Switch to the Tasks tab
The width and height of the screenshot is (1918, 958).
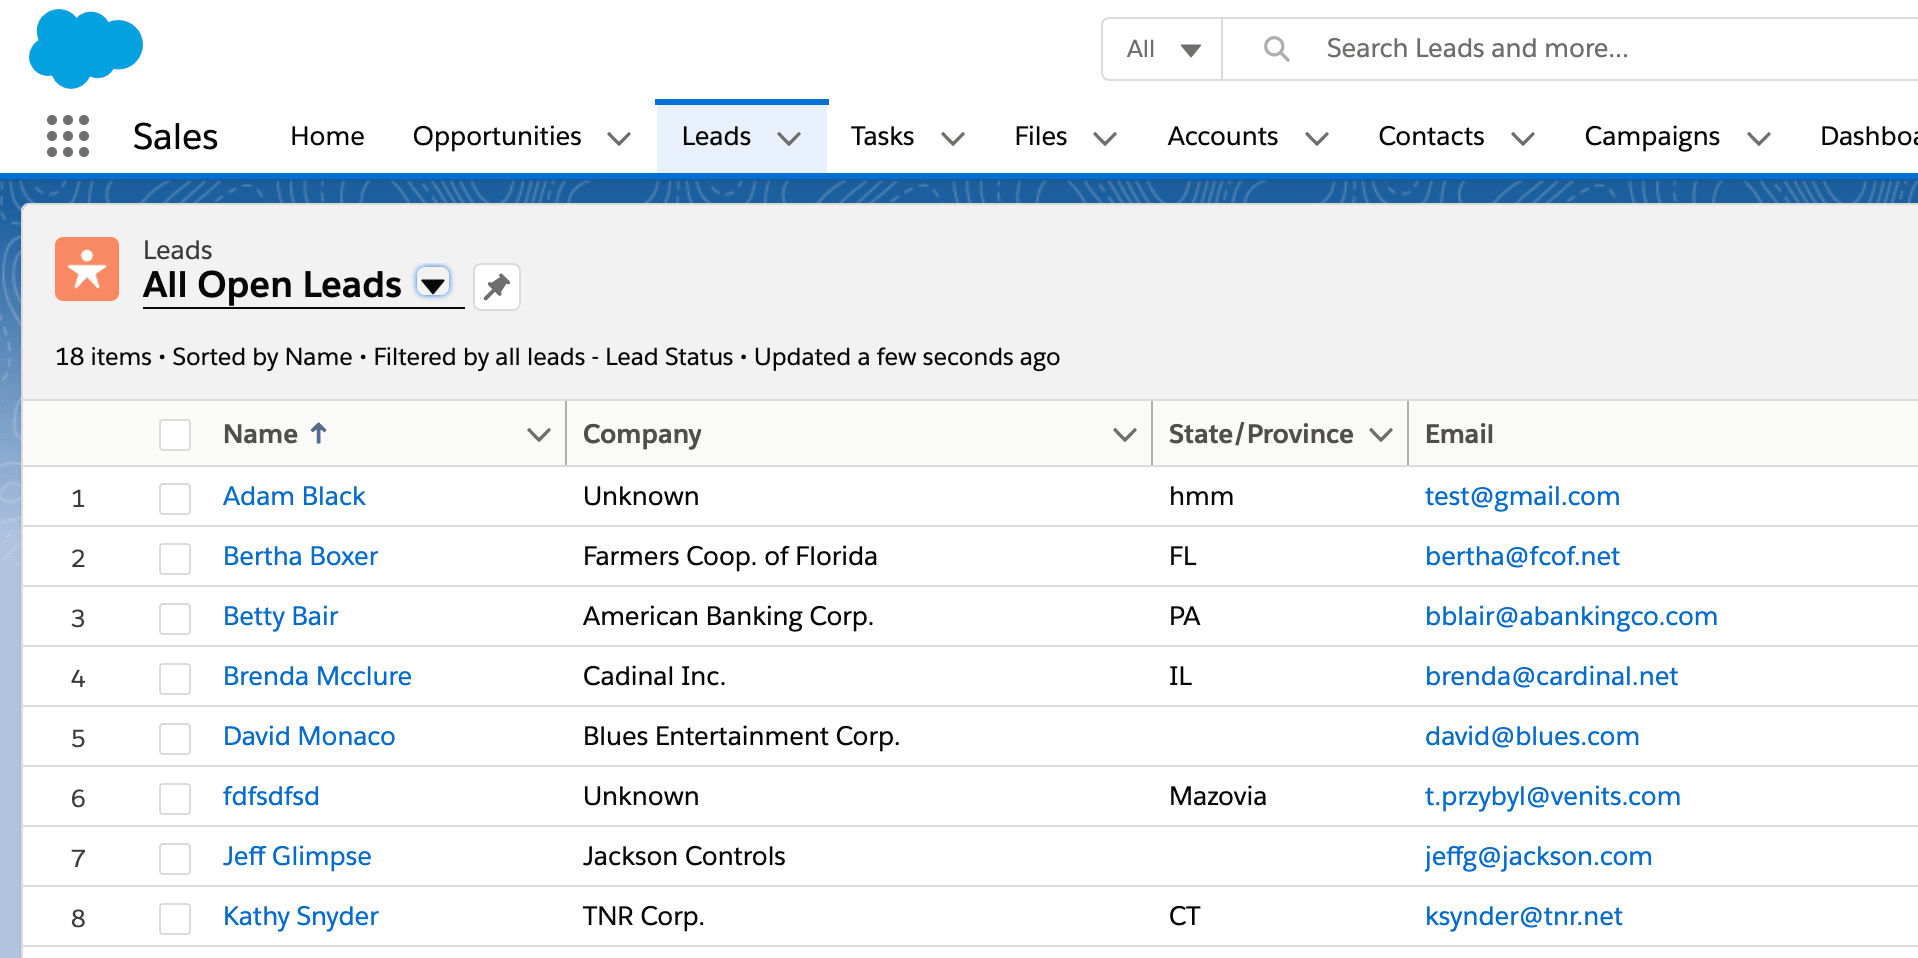pos(882,136)
